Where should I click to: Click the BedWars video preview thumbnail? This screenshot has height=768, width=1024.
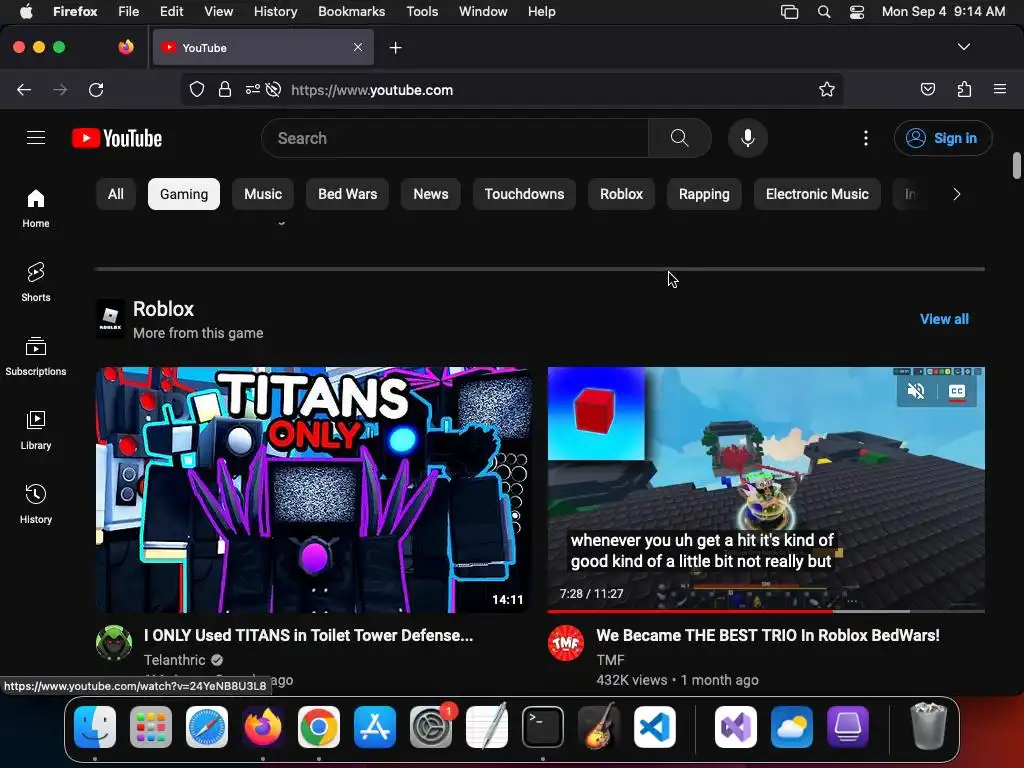[x=766, y=490]
